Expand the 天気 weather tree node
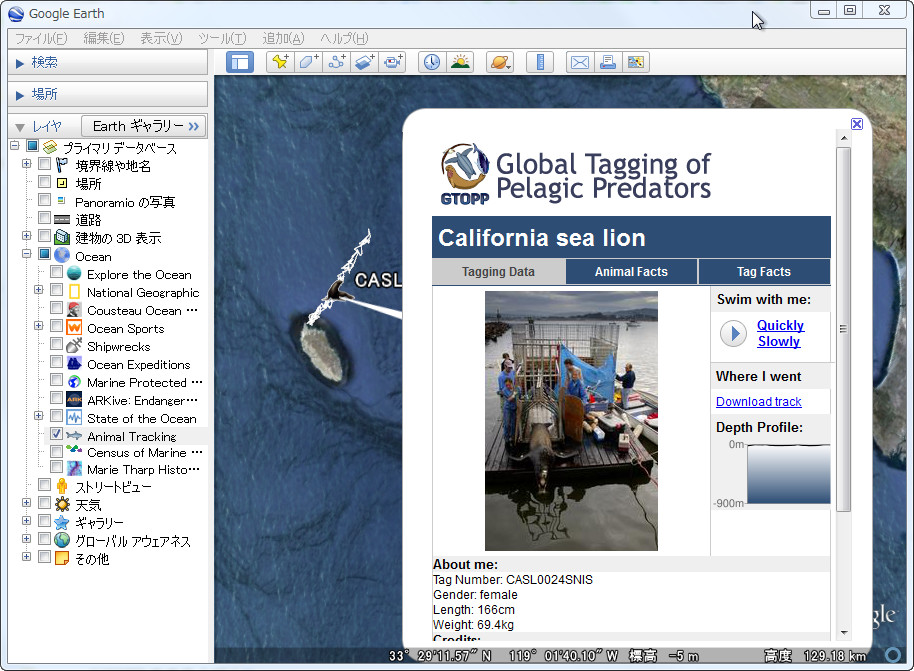 click(x=26, y=502)
